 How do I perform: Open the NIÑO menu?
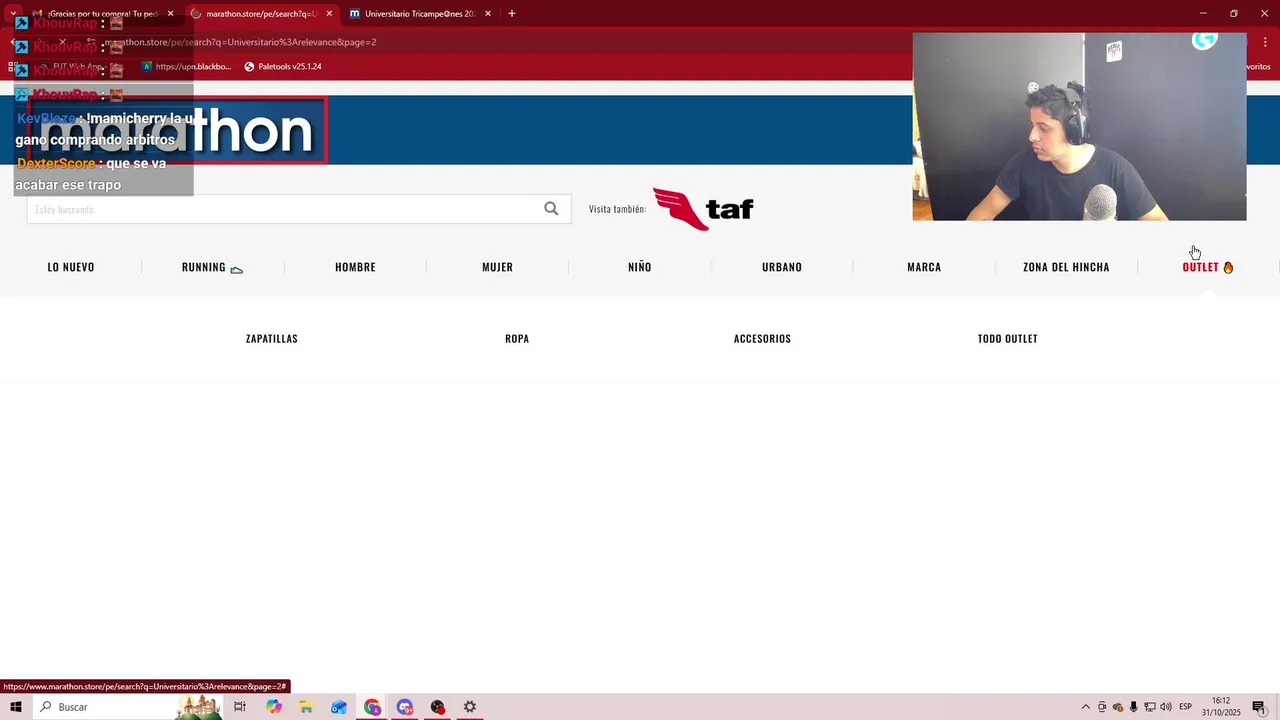pyautogui.click(x=639, y=267)
